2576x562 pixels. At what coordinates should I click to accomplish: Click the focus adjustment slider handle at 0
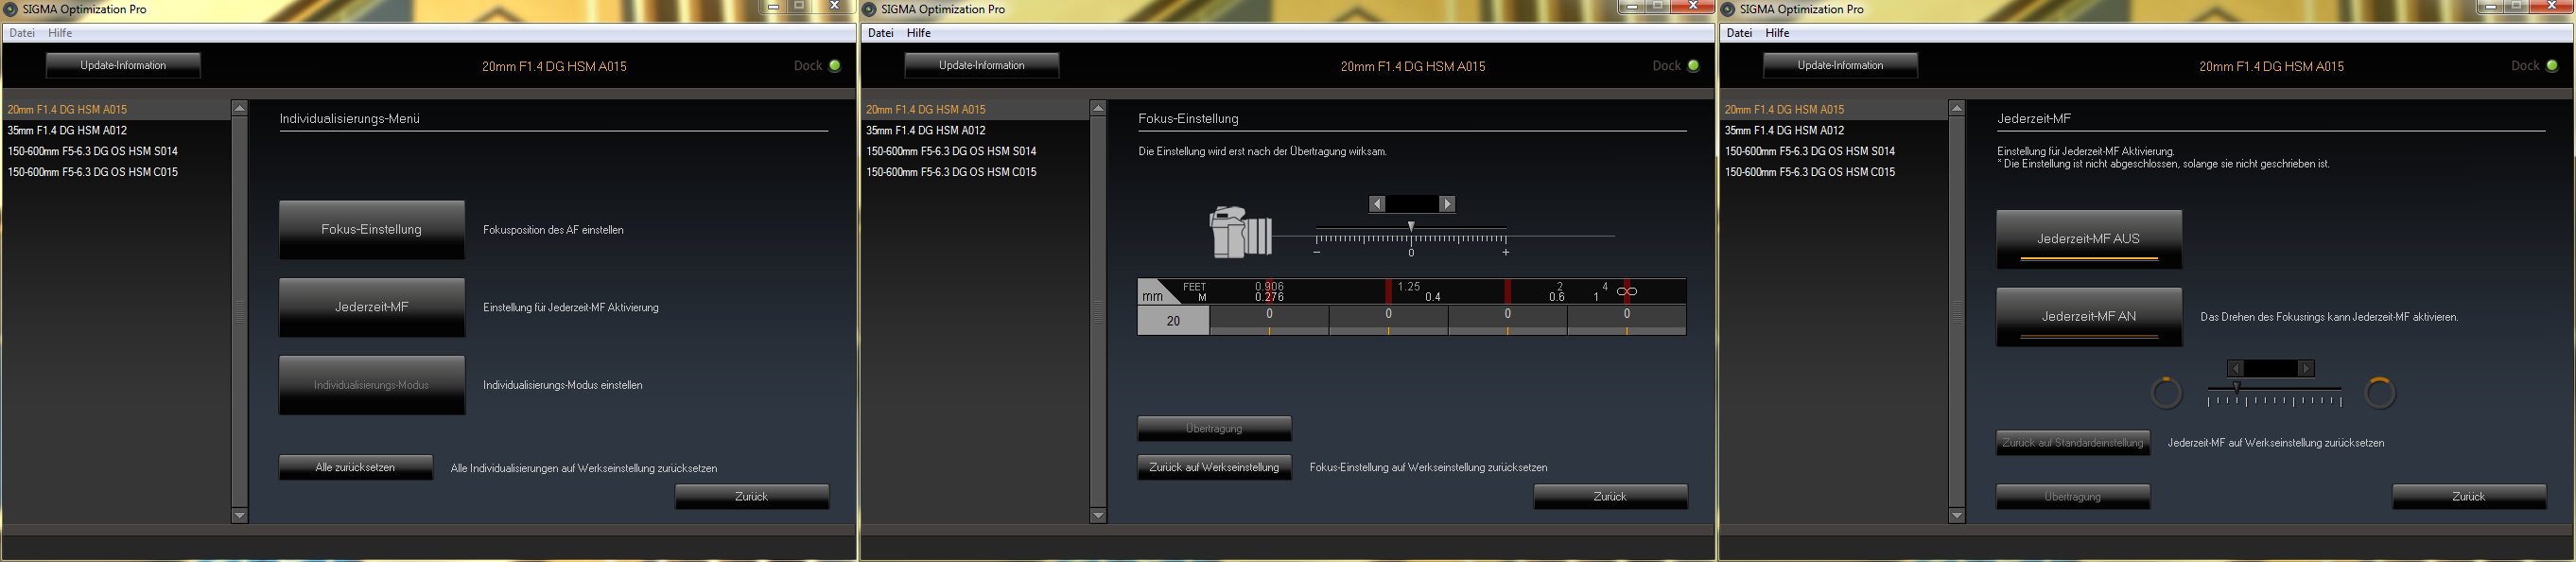[x=1411, y=227]
